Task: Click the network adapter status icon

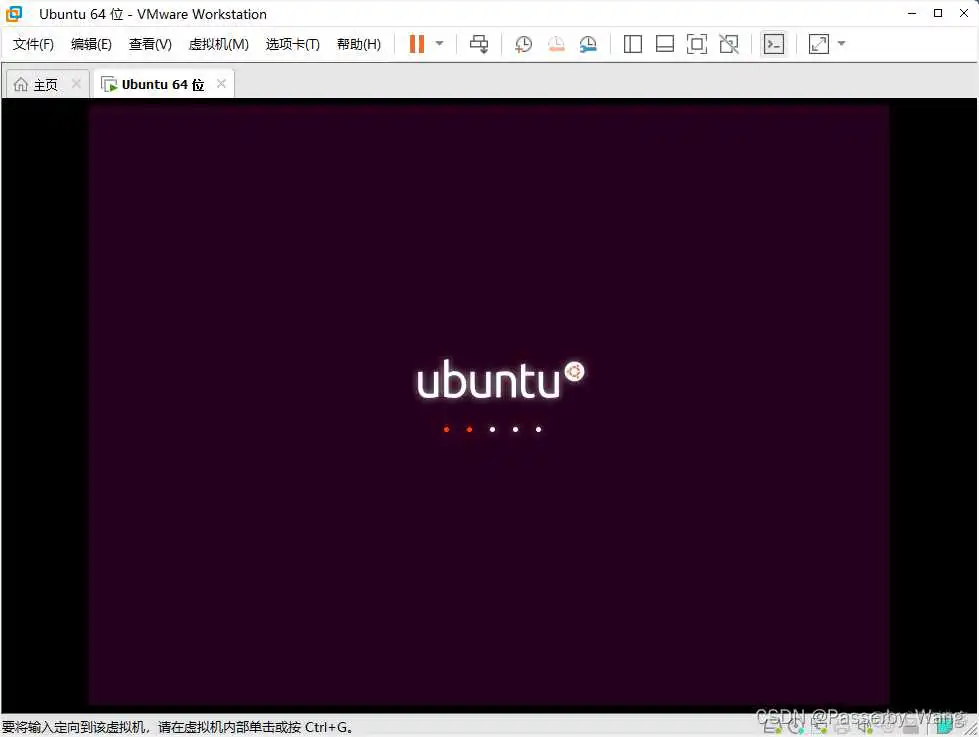Action: pos(821,727)
